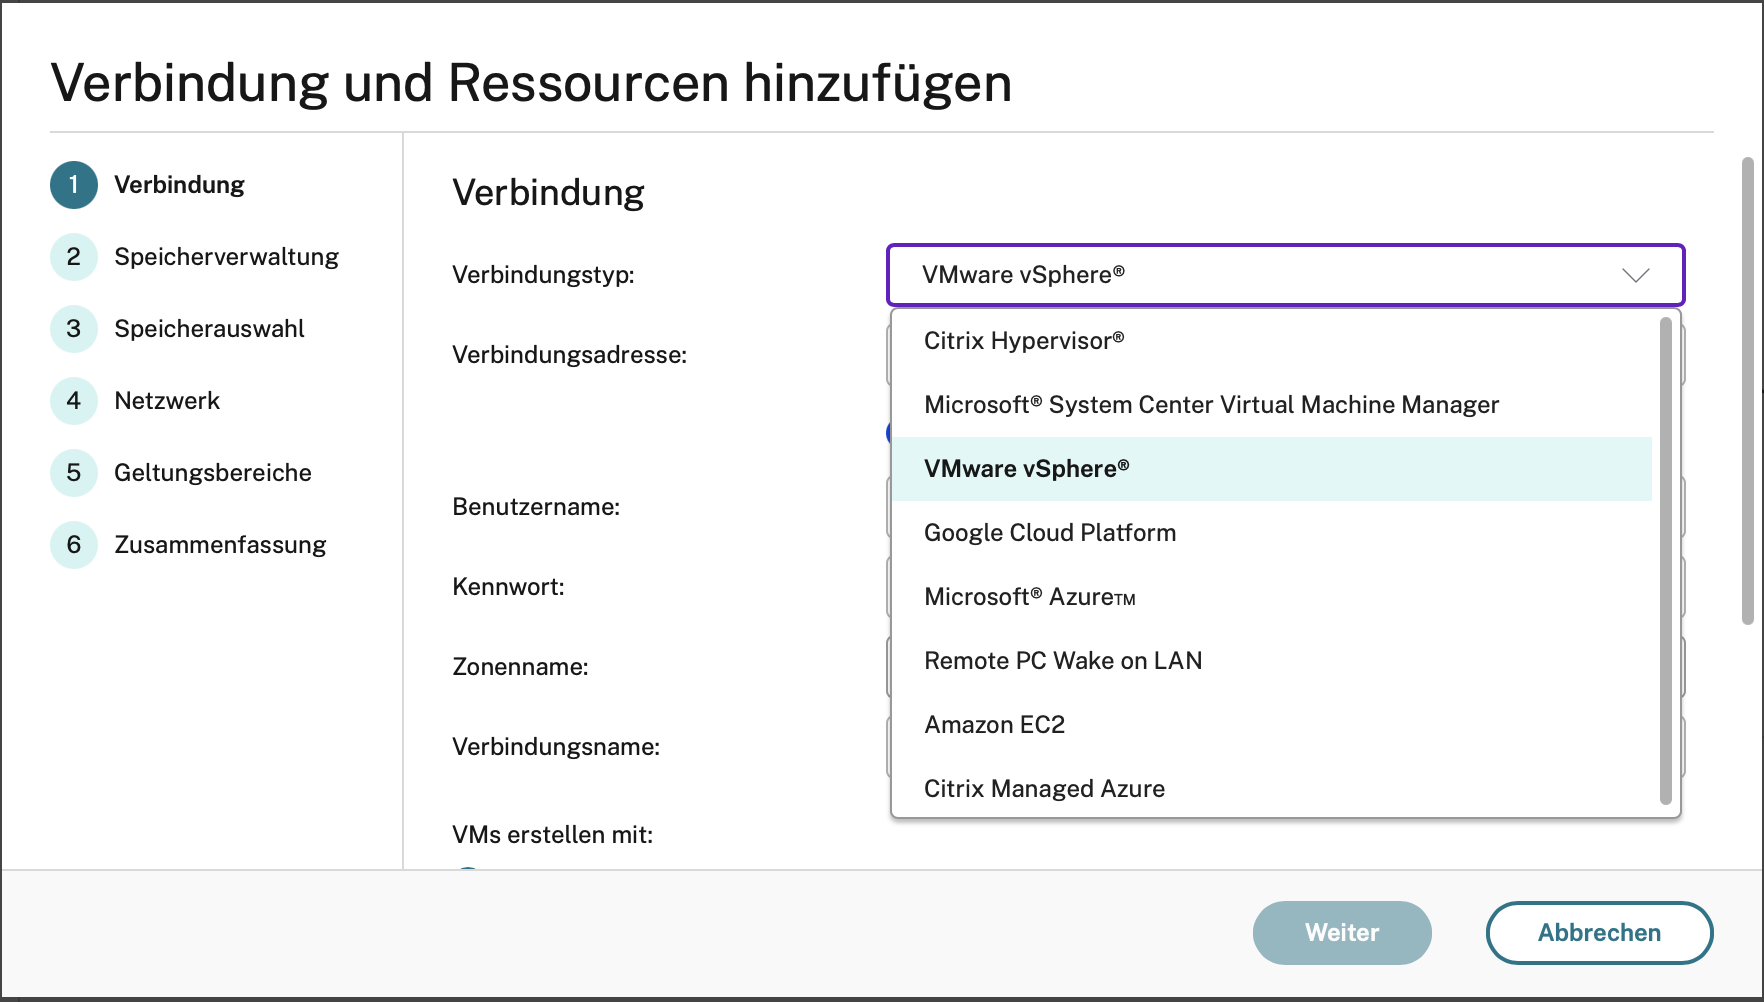Select Citrix Managed Azure option

1271,789
